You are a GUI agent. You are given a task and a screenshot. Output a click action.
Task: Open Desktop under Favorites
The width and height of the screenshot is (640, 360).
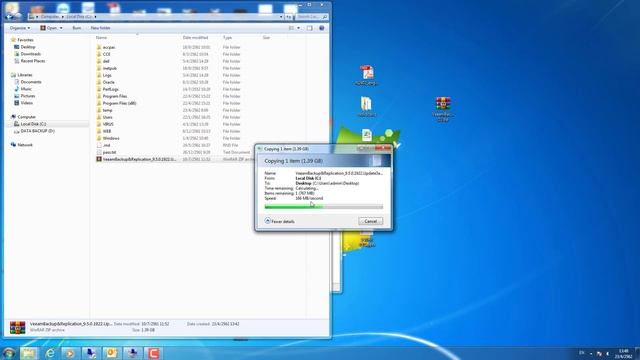[28, 47]
